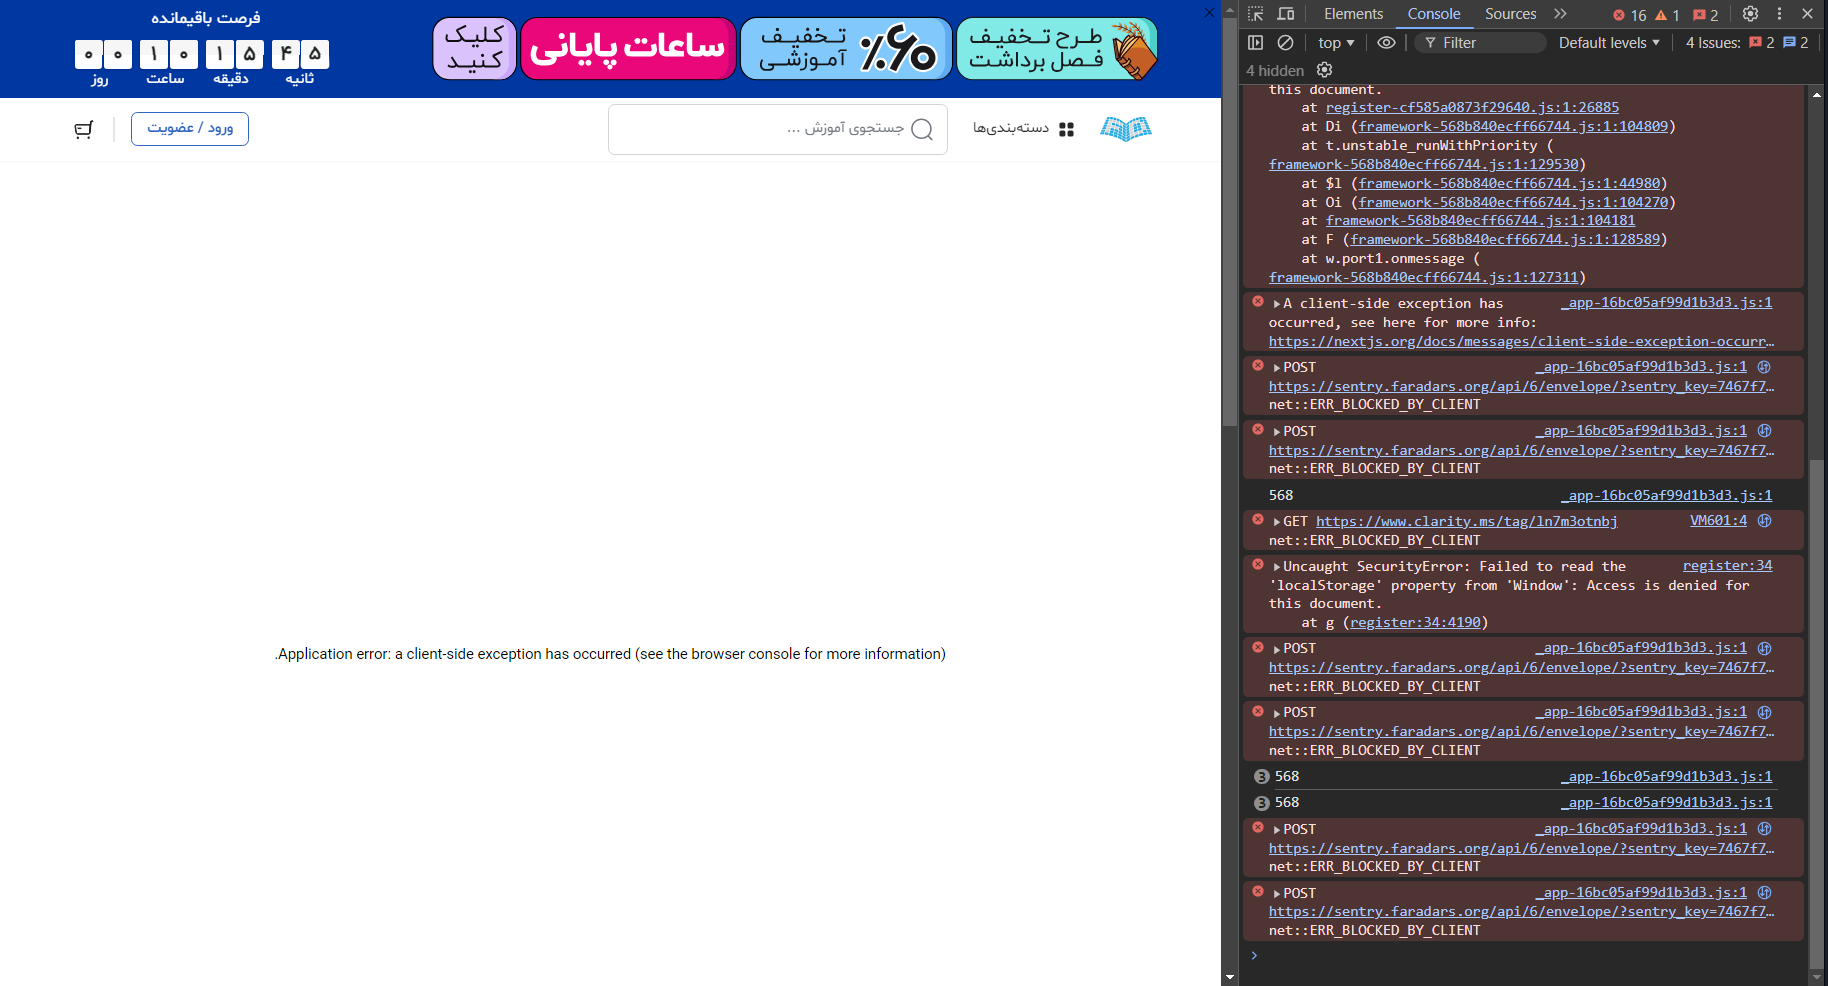Open framework-568b840ecff66744.js:1:104809 link
Image resolution: width=1828 pixels, height=986 pixels.
click(x=1513, y=126)
